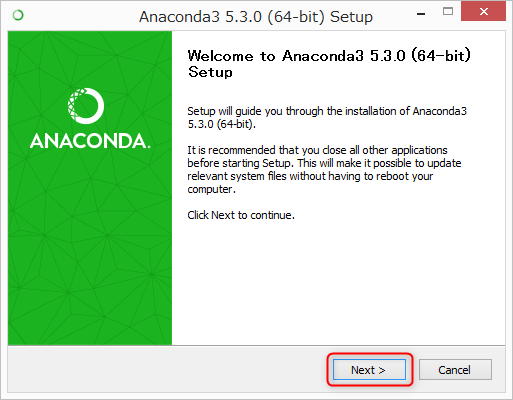Viewport: 513px width, 400px height.
Task: Minimize the Anaconda3 Setup window
Action: click(421, 14)
